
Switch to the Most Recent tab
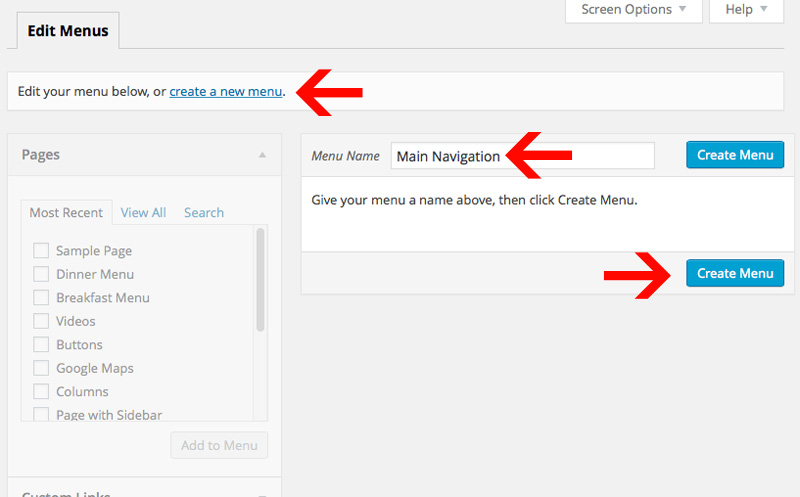[x=66, y=212]
